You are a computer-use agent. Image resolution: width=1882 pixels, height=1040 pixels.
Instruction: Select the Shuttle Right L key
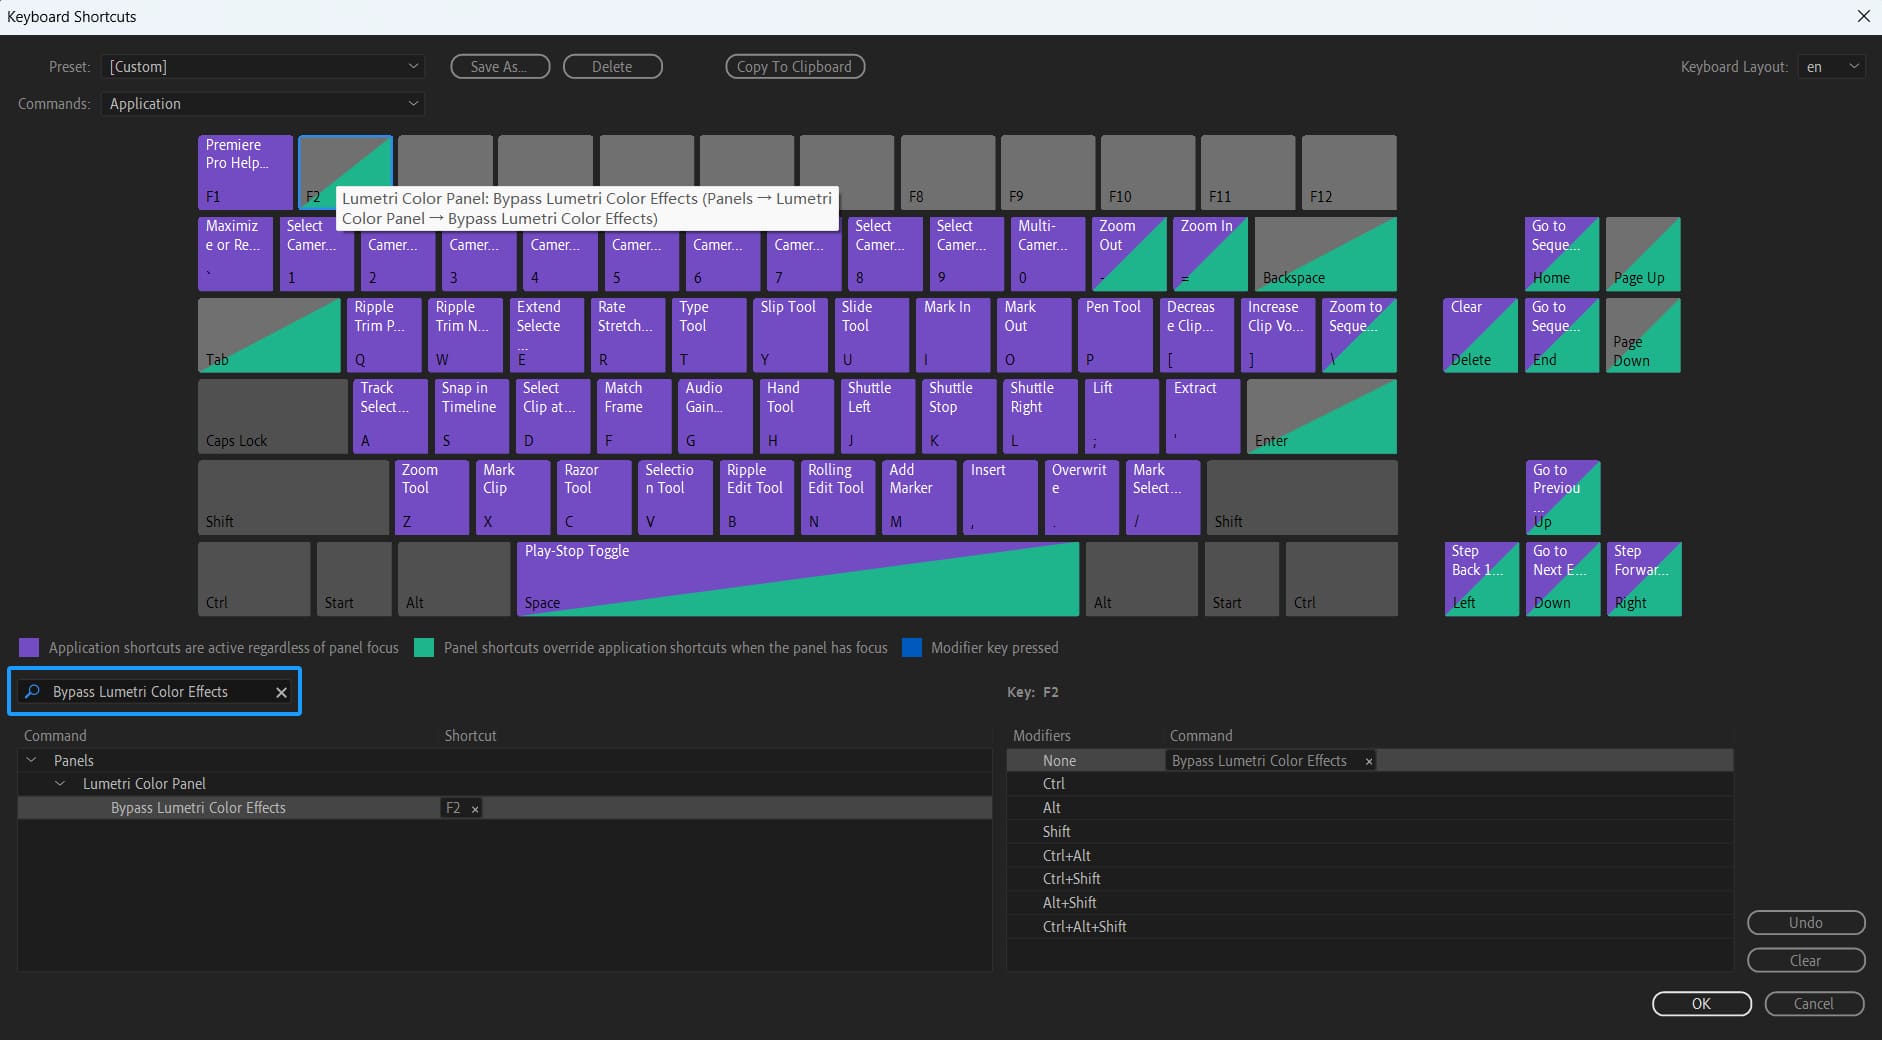tap(1040, 416)
